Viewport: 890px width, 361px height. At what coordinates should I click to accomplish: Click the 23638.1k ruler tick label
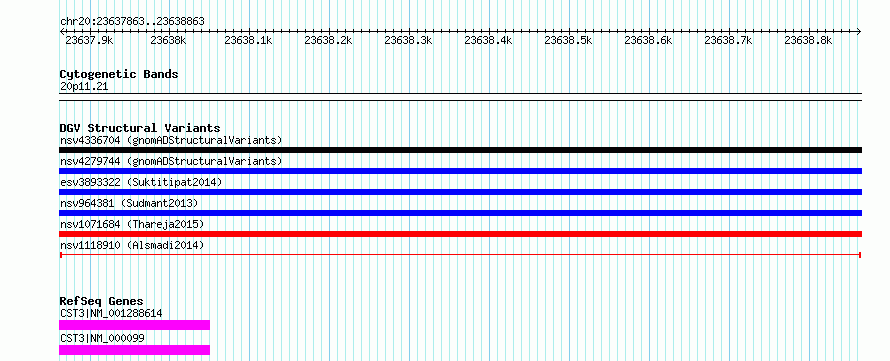[248, 40]
